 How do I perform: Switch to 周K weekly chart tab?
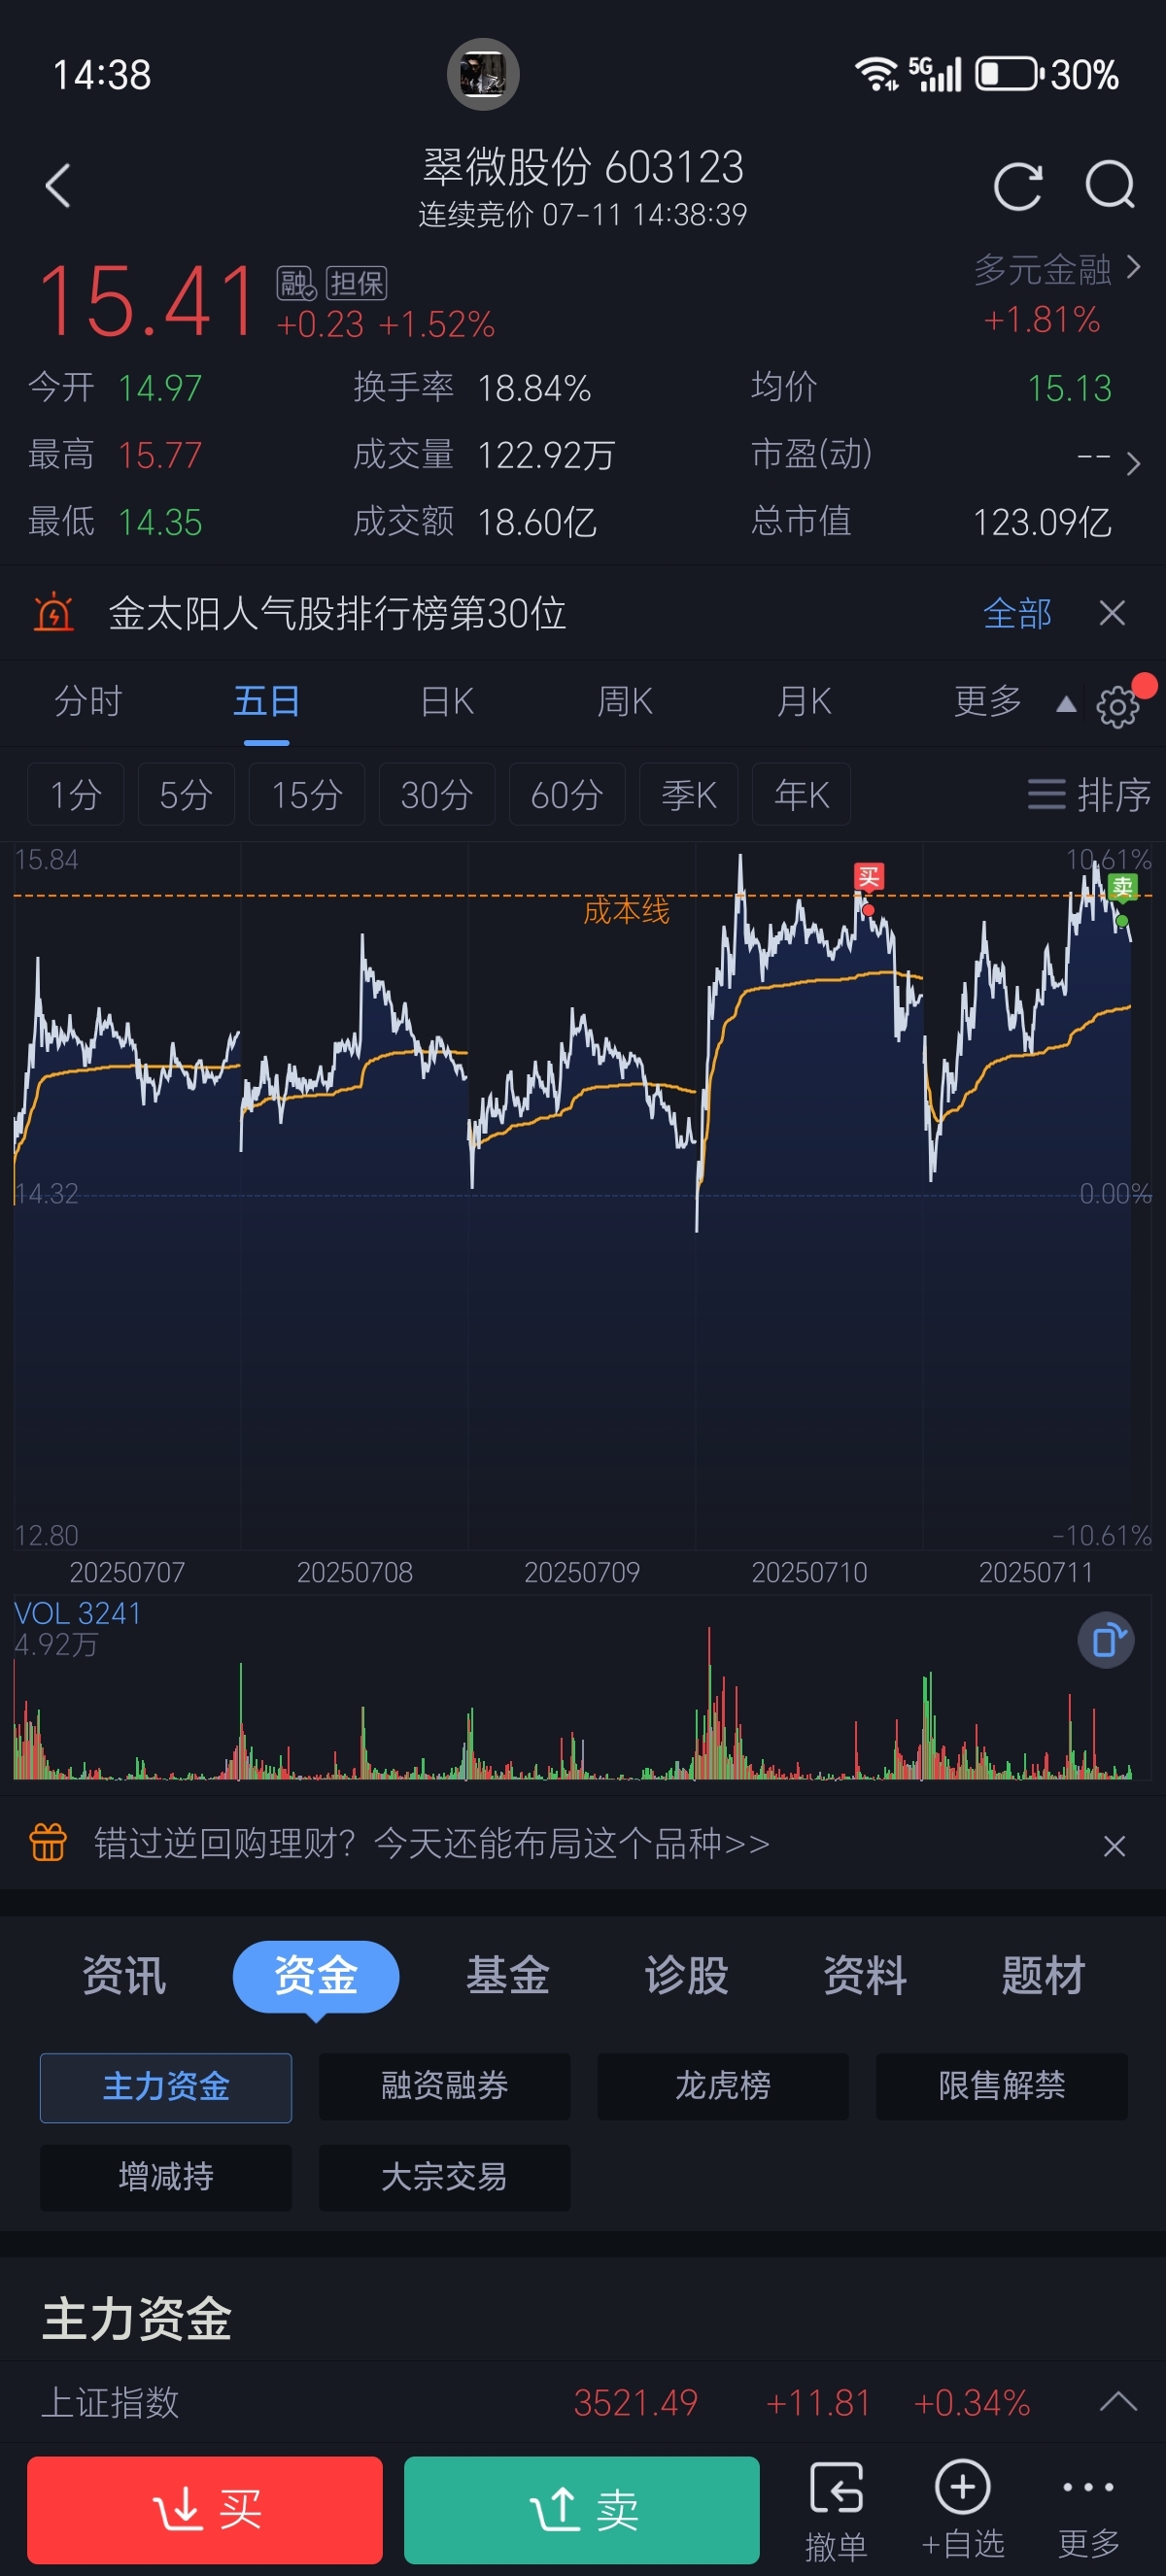coord(625,701)
